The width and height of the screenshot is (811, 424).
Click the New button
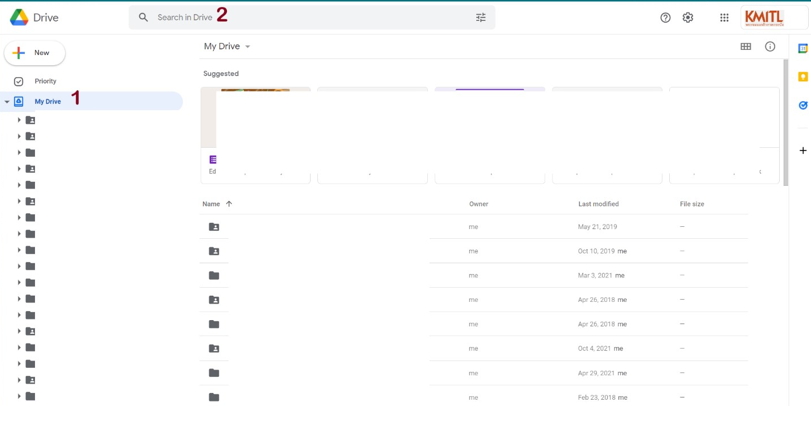35,53
